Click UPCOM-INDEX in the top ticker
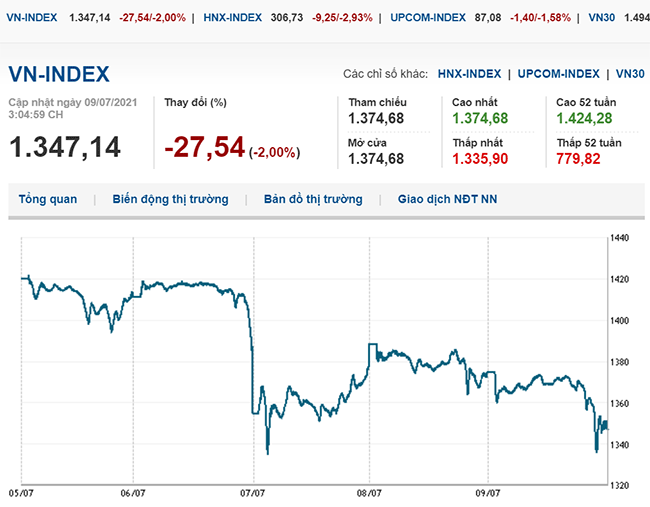Screen dimensions: 650x507 (430, 18)
